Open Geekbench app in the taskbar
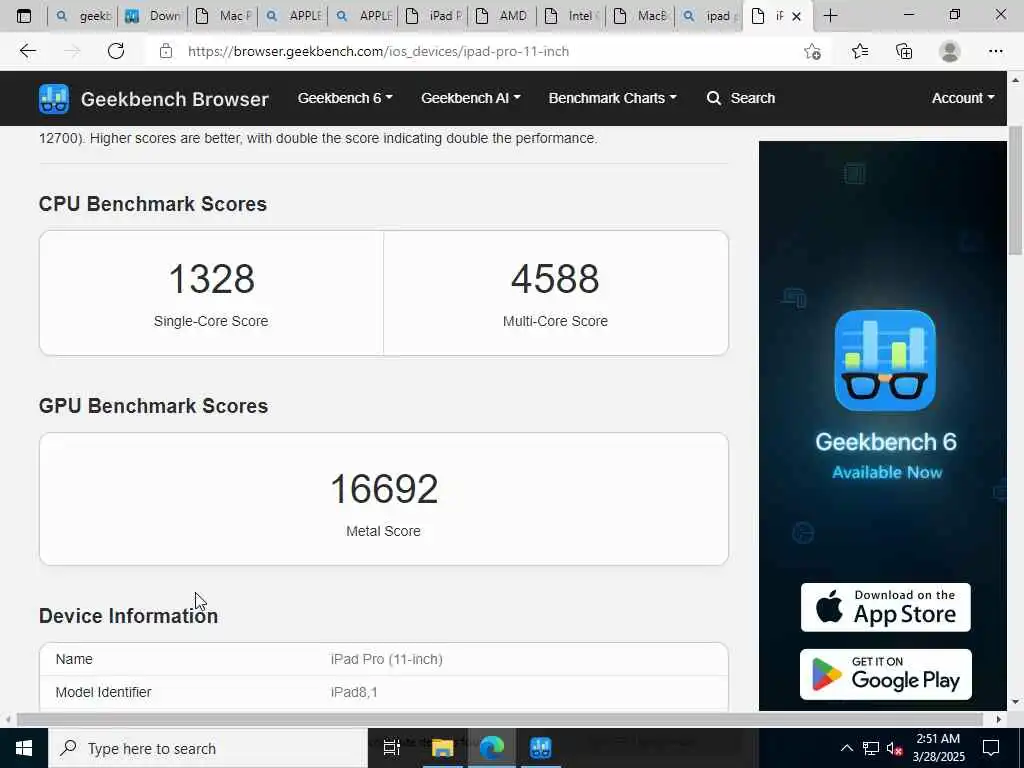The image size is (1024, 768). coord(541,748)
